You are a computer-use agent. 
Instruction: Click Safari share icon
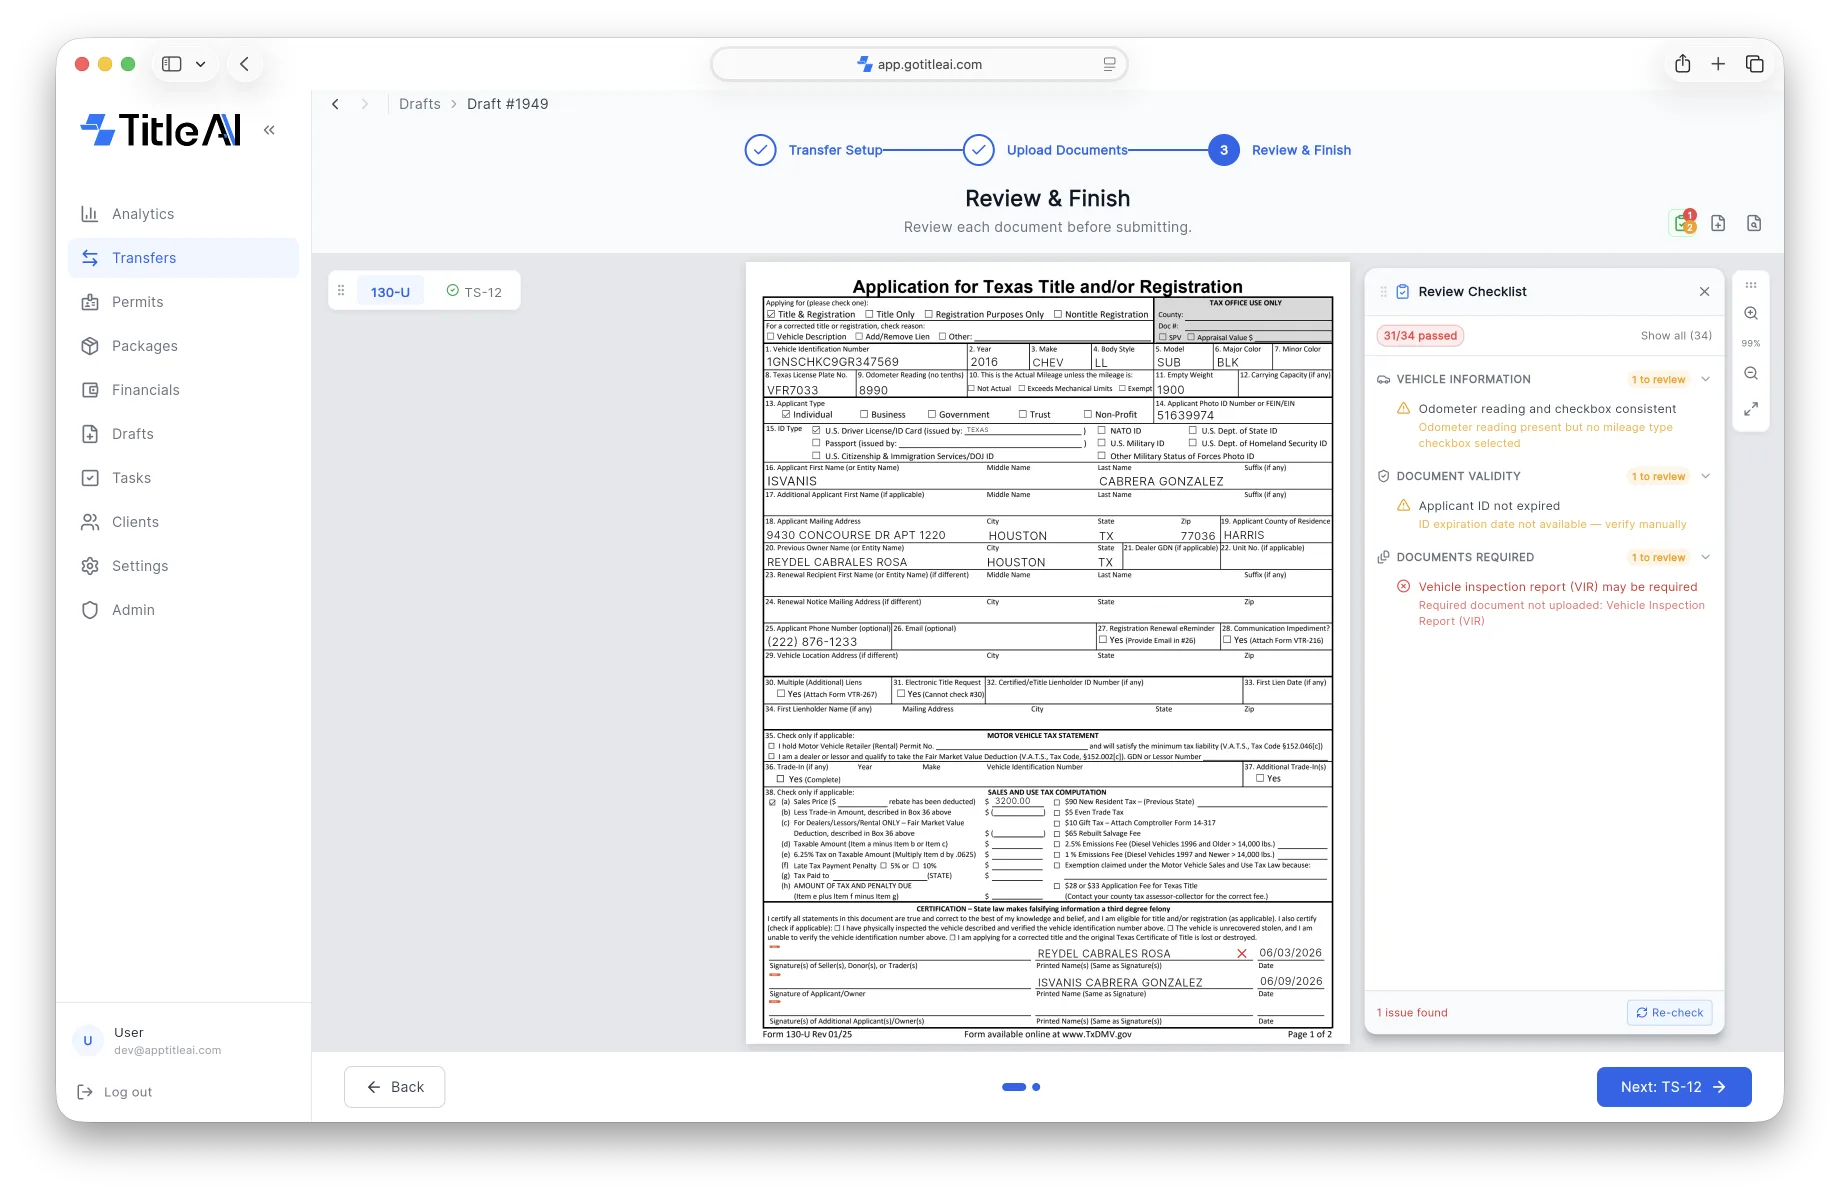1682,64
